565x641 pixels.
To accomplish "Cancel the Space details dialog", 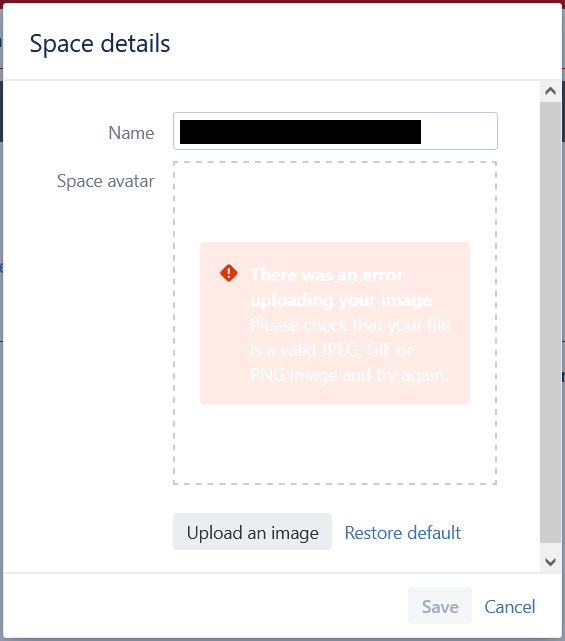I will coord(510,607).
